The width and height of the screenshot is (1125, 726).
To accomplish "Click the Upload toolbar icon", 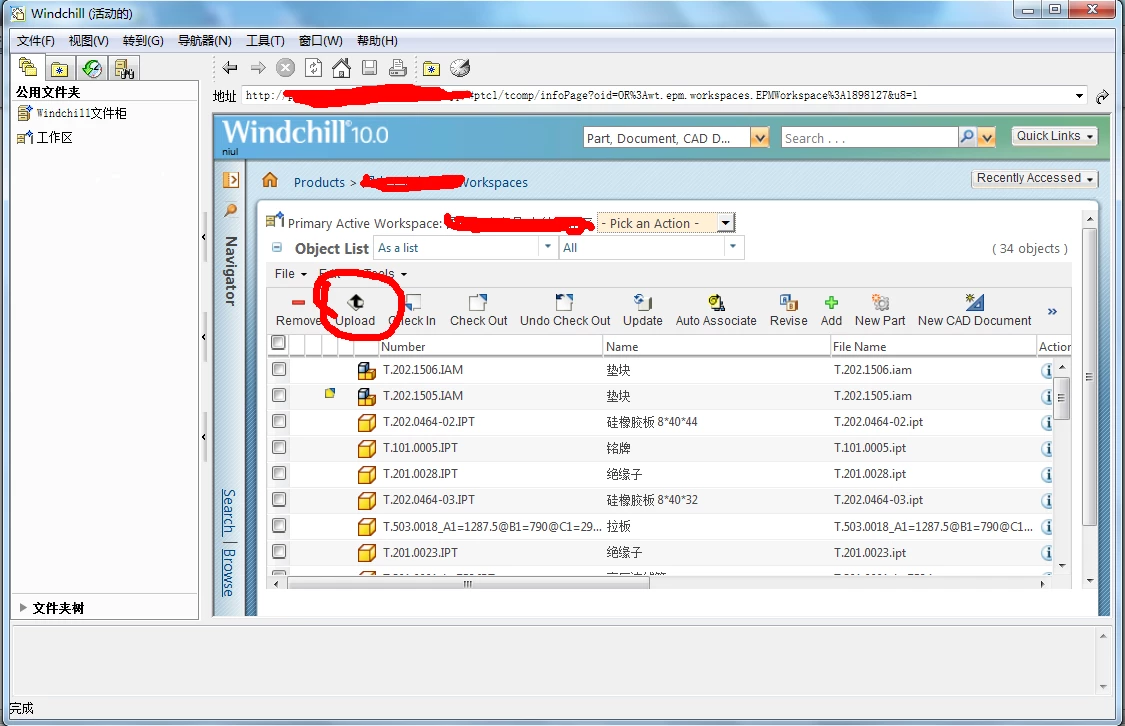I will (355, 302).
